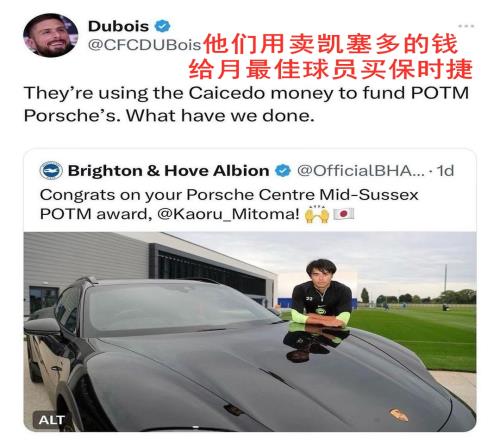The width and height of the screenshot is (500, 440).
Task: Open Brighton & Hove Albion account name
Action: click(x=168, y=171)
